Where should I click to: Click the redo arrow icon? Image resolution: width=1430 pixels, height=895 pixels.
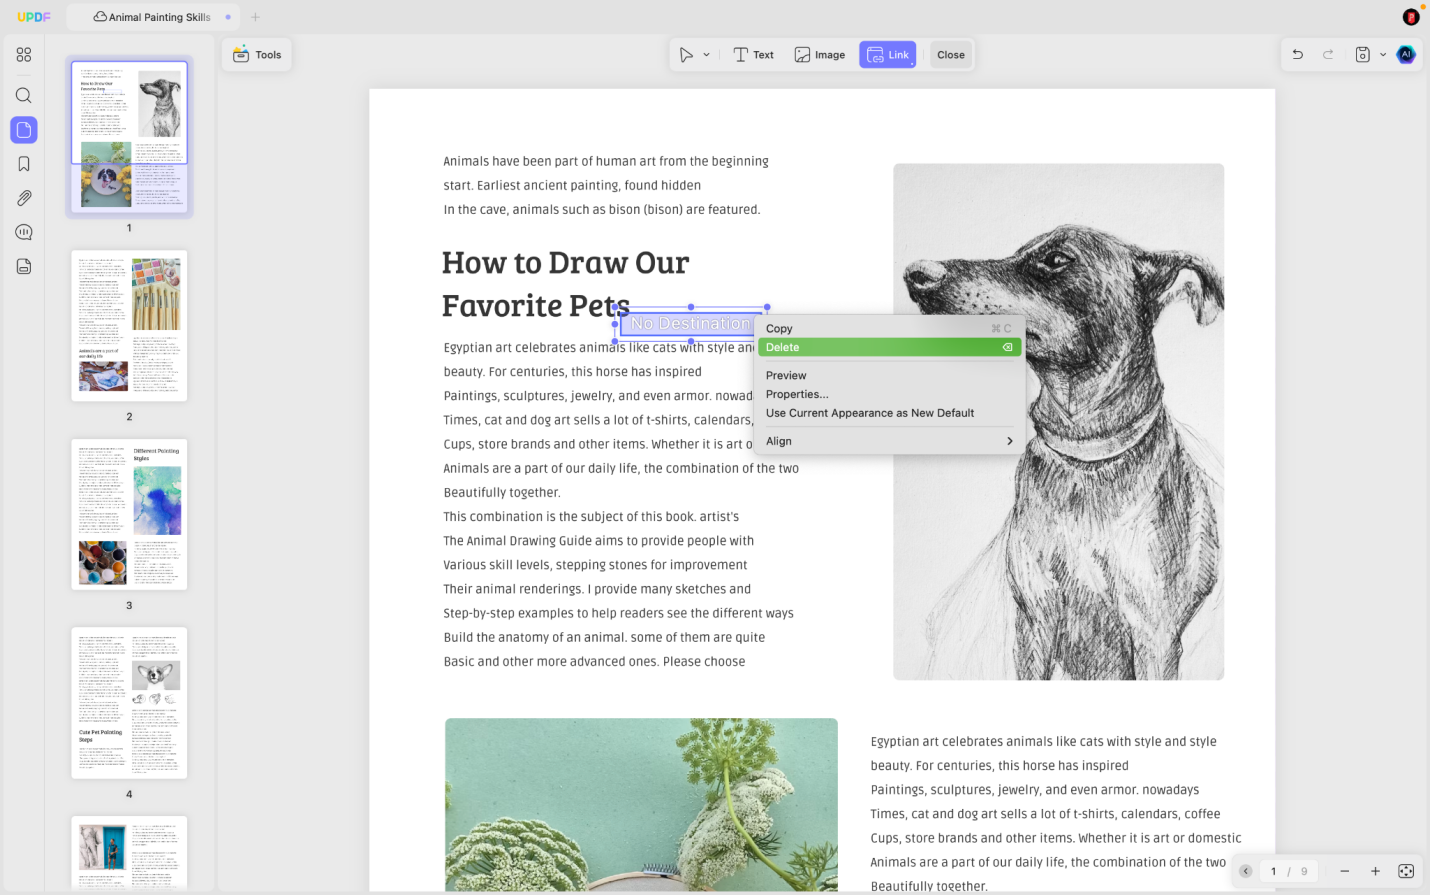click(1328, 55)
